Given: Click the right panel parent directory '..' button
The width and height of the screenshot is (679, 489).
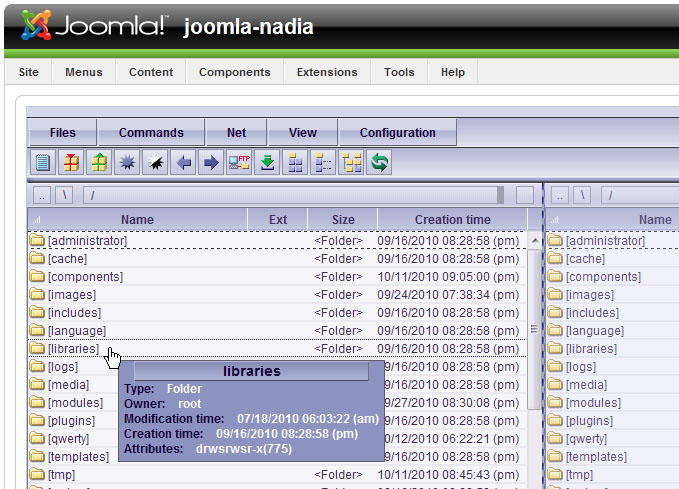Looking at the screenshot, I should click(559, 196).
